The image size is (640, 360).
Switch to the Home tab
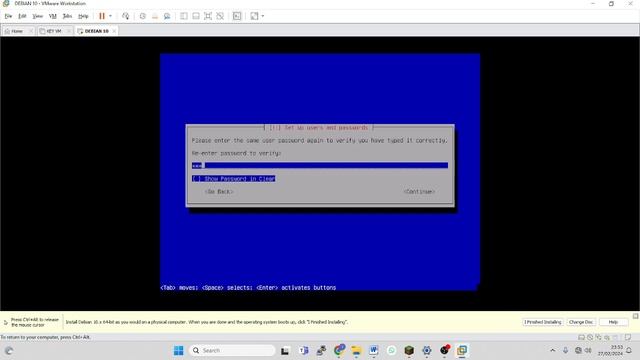[x=16, y=31]
